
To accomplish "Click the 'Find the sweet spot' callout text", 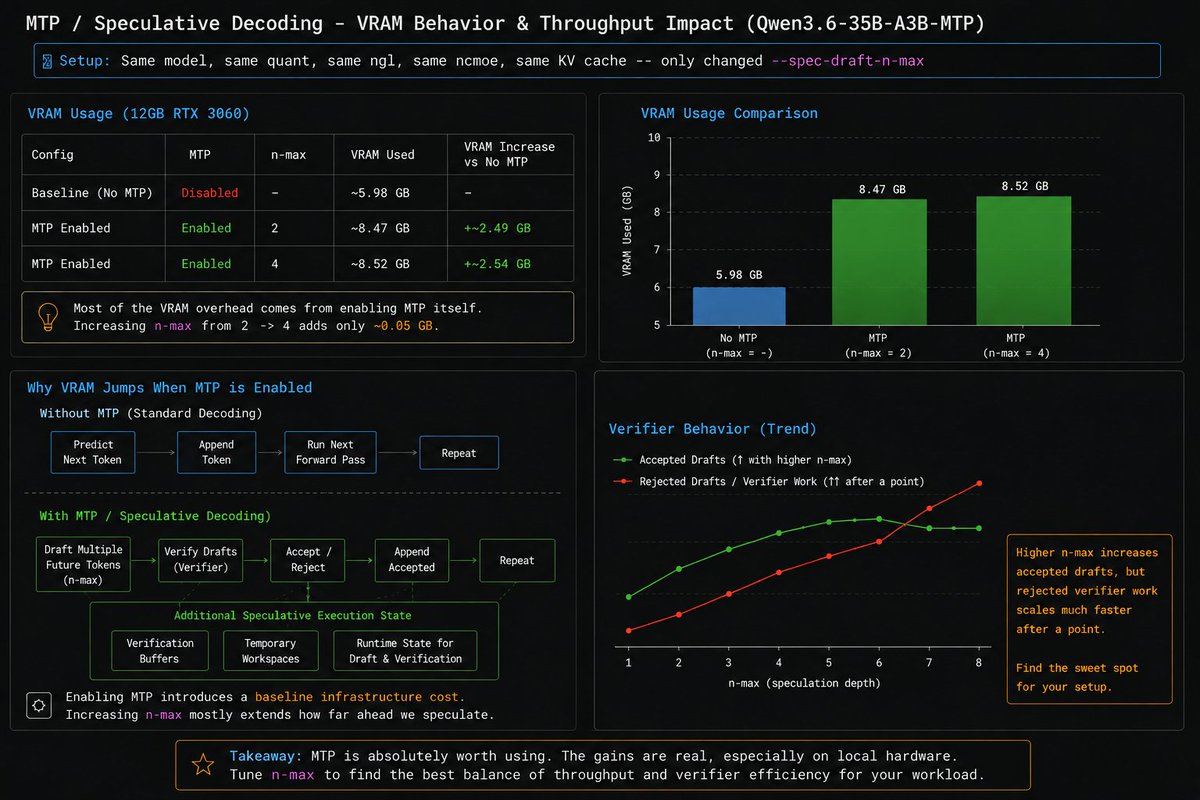I will coord(1077,677).
